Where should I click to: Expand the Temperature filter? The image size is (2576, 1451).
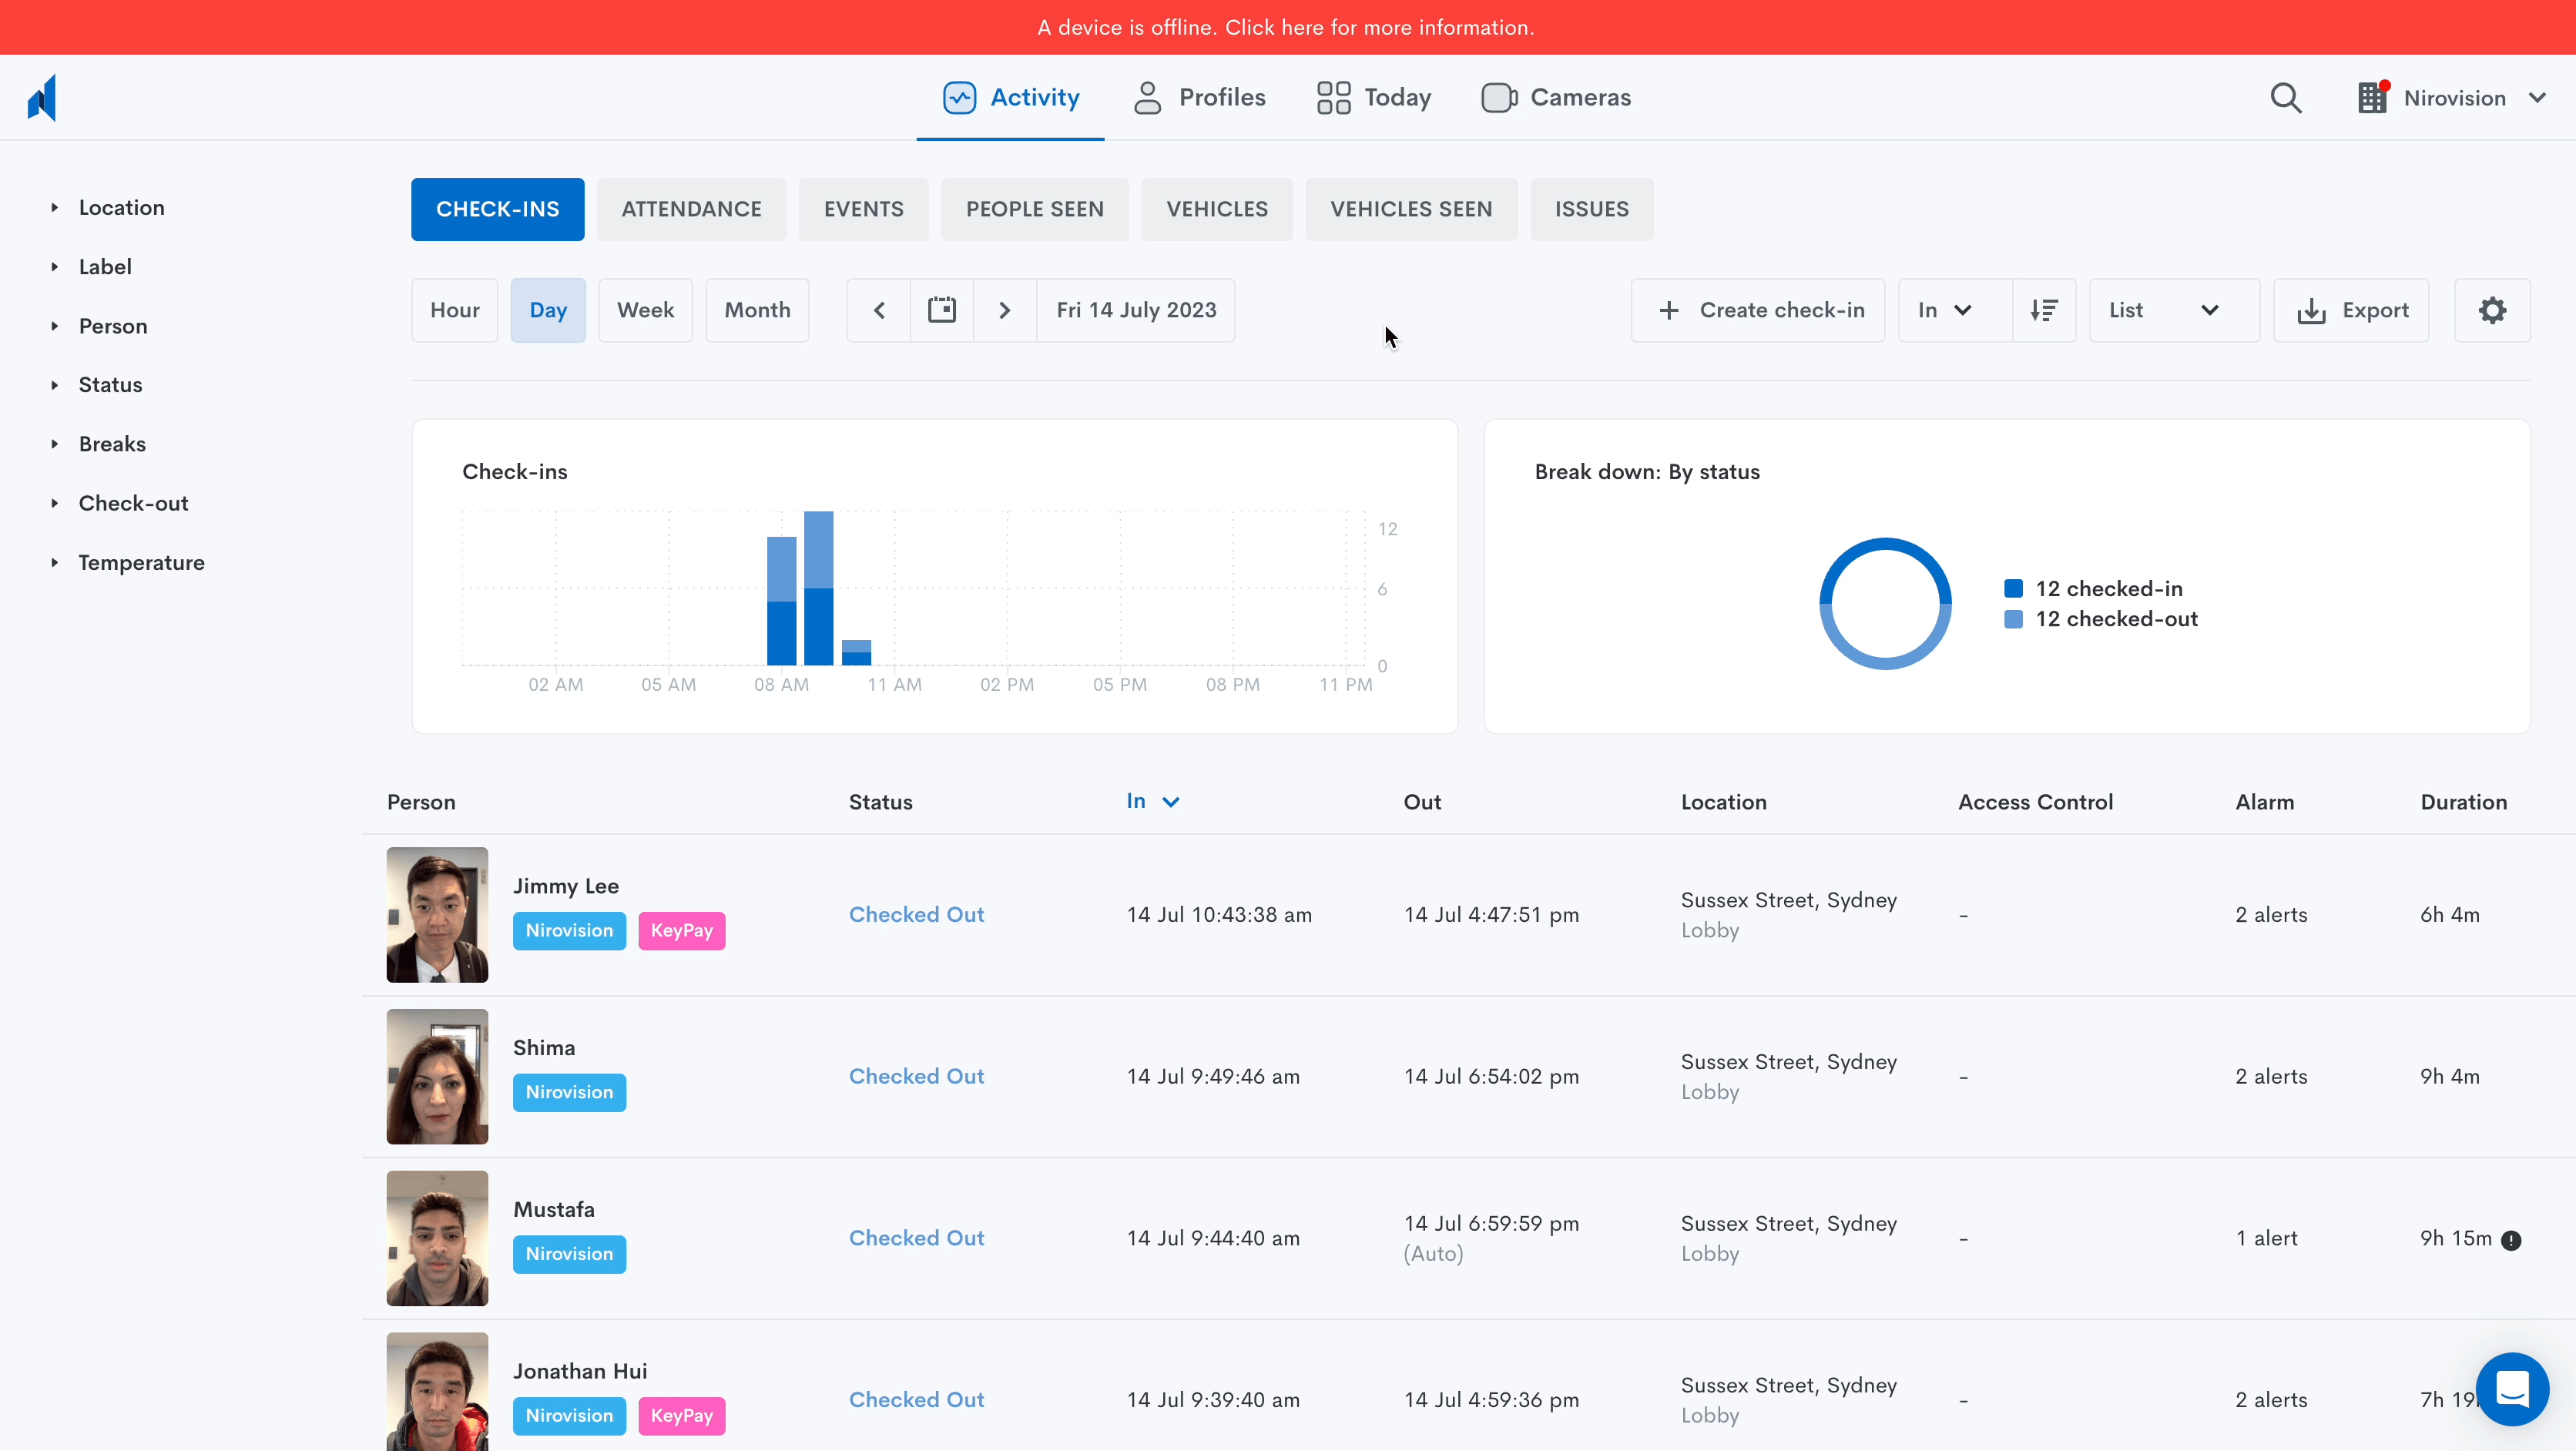tap(128, 563)
